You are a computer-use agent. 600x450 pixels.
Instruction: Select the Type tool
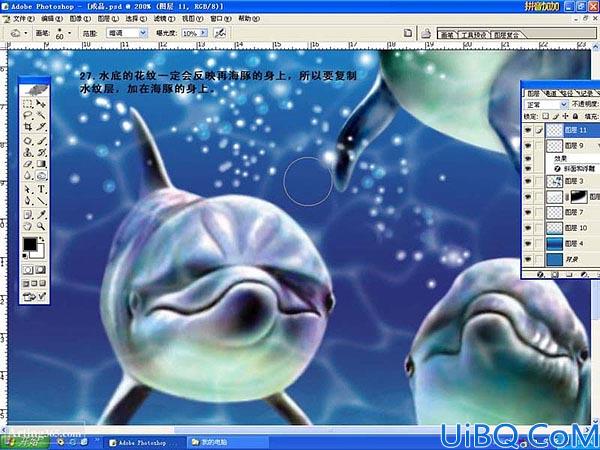click(x=41, y=189)
